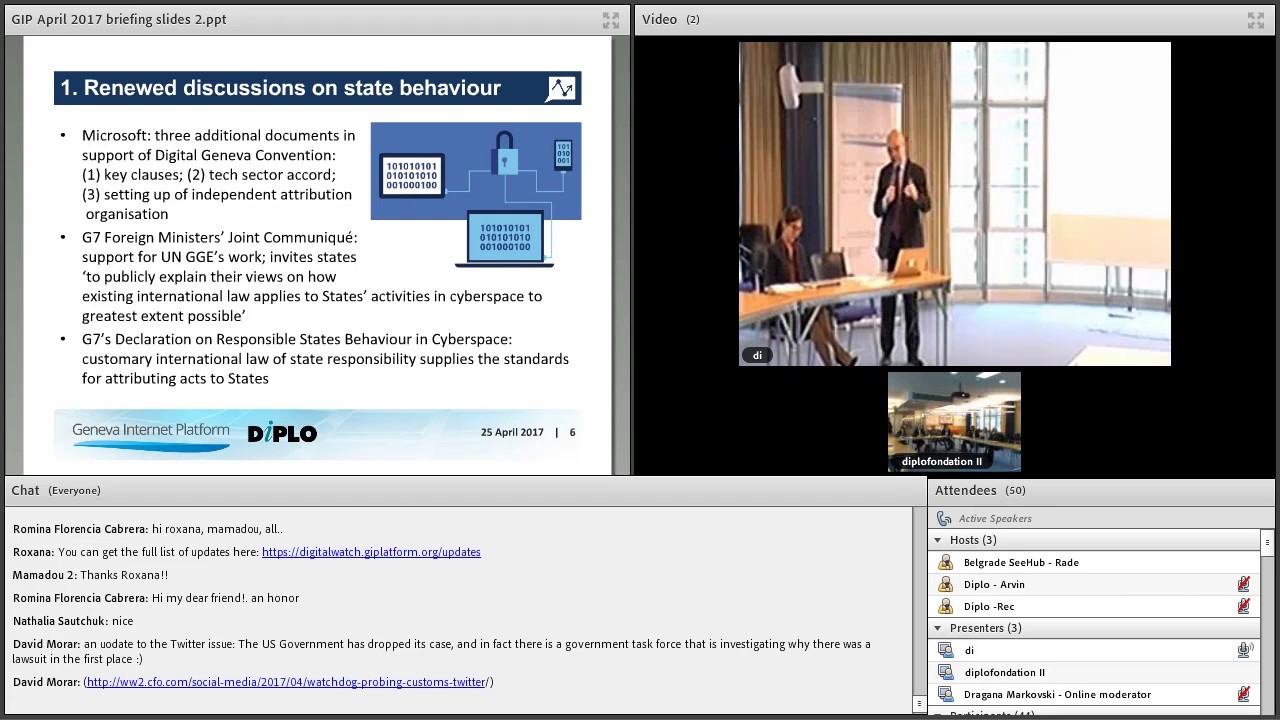The image size is (1280, 720).
Task: Click host icon beside Diplo - Arvin
Action: (946, 584)
